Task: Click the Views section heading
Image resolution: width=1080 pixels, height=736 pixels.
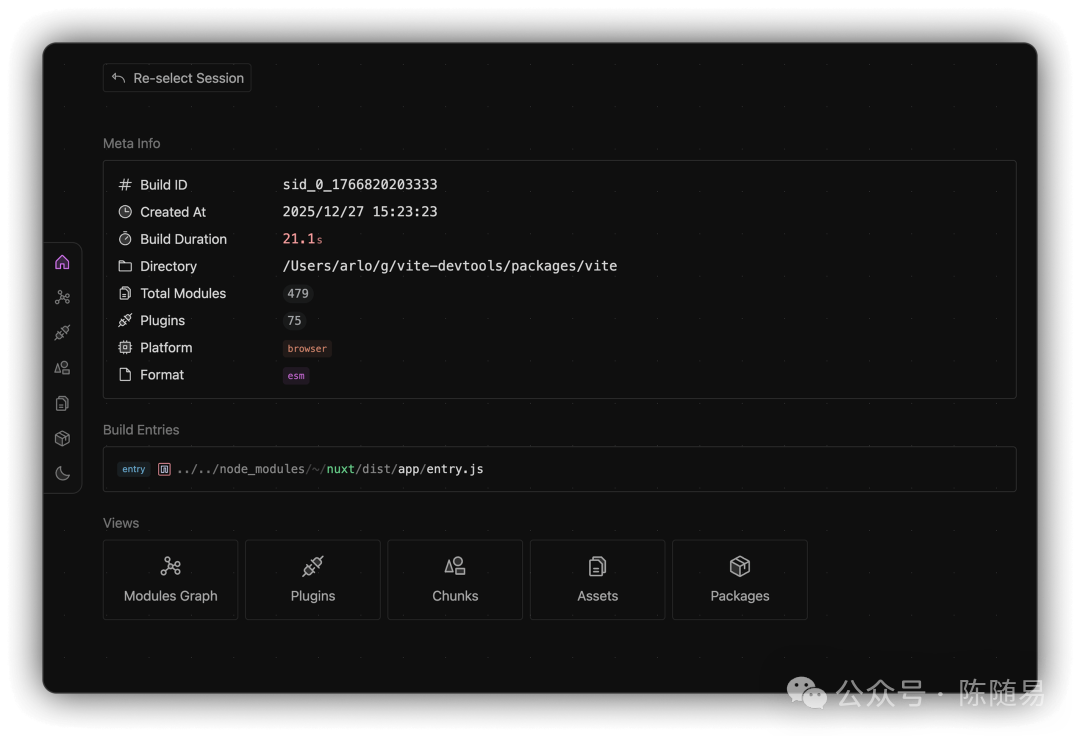Action: [121, 523]
